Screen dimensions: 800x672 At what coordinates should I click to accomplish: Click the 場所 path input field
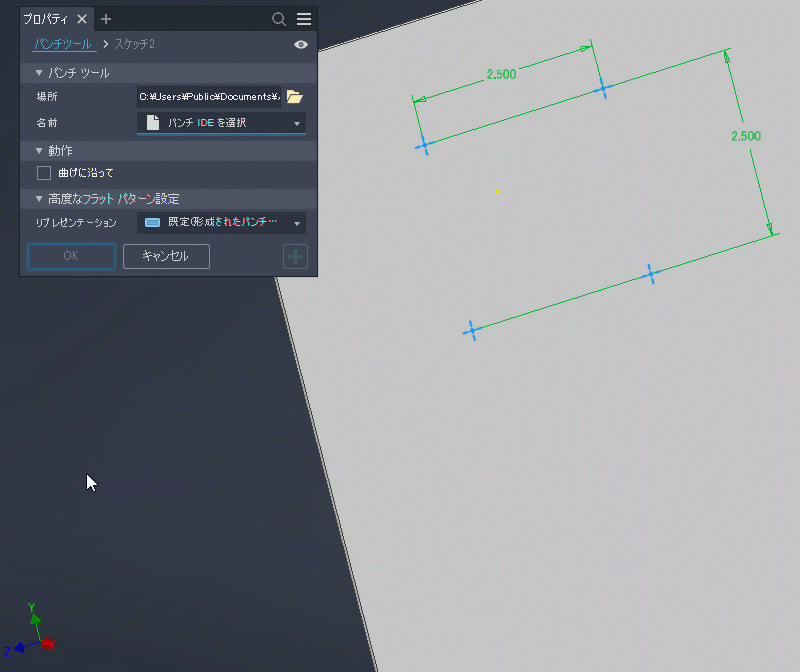pyautogui.click(x=209, y=96)
